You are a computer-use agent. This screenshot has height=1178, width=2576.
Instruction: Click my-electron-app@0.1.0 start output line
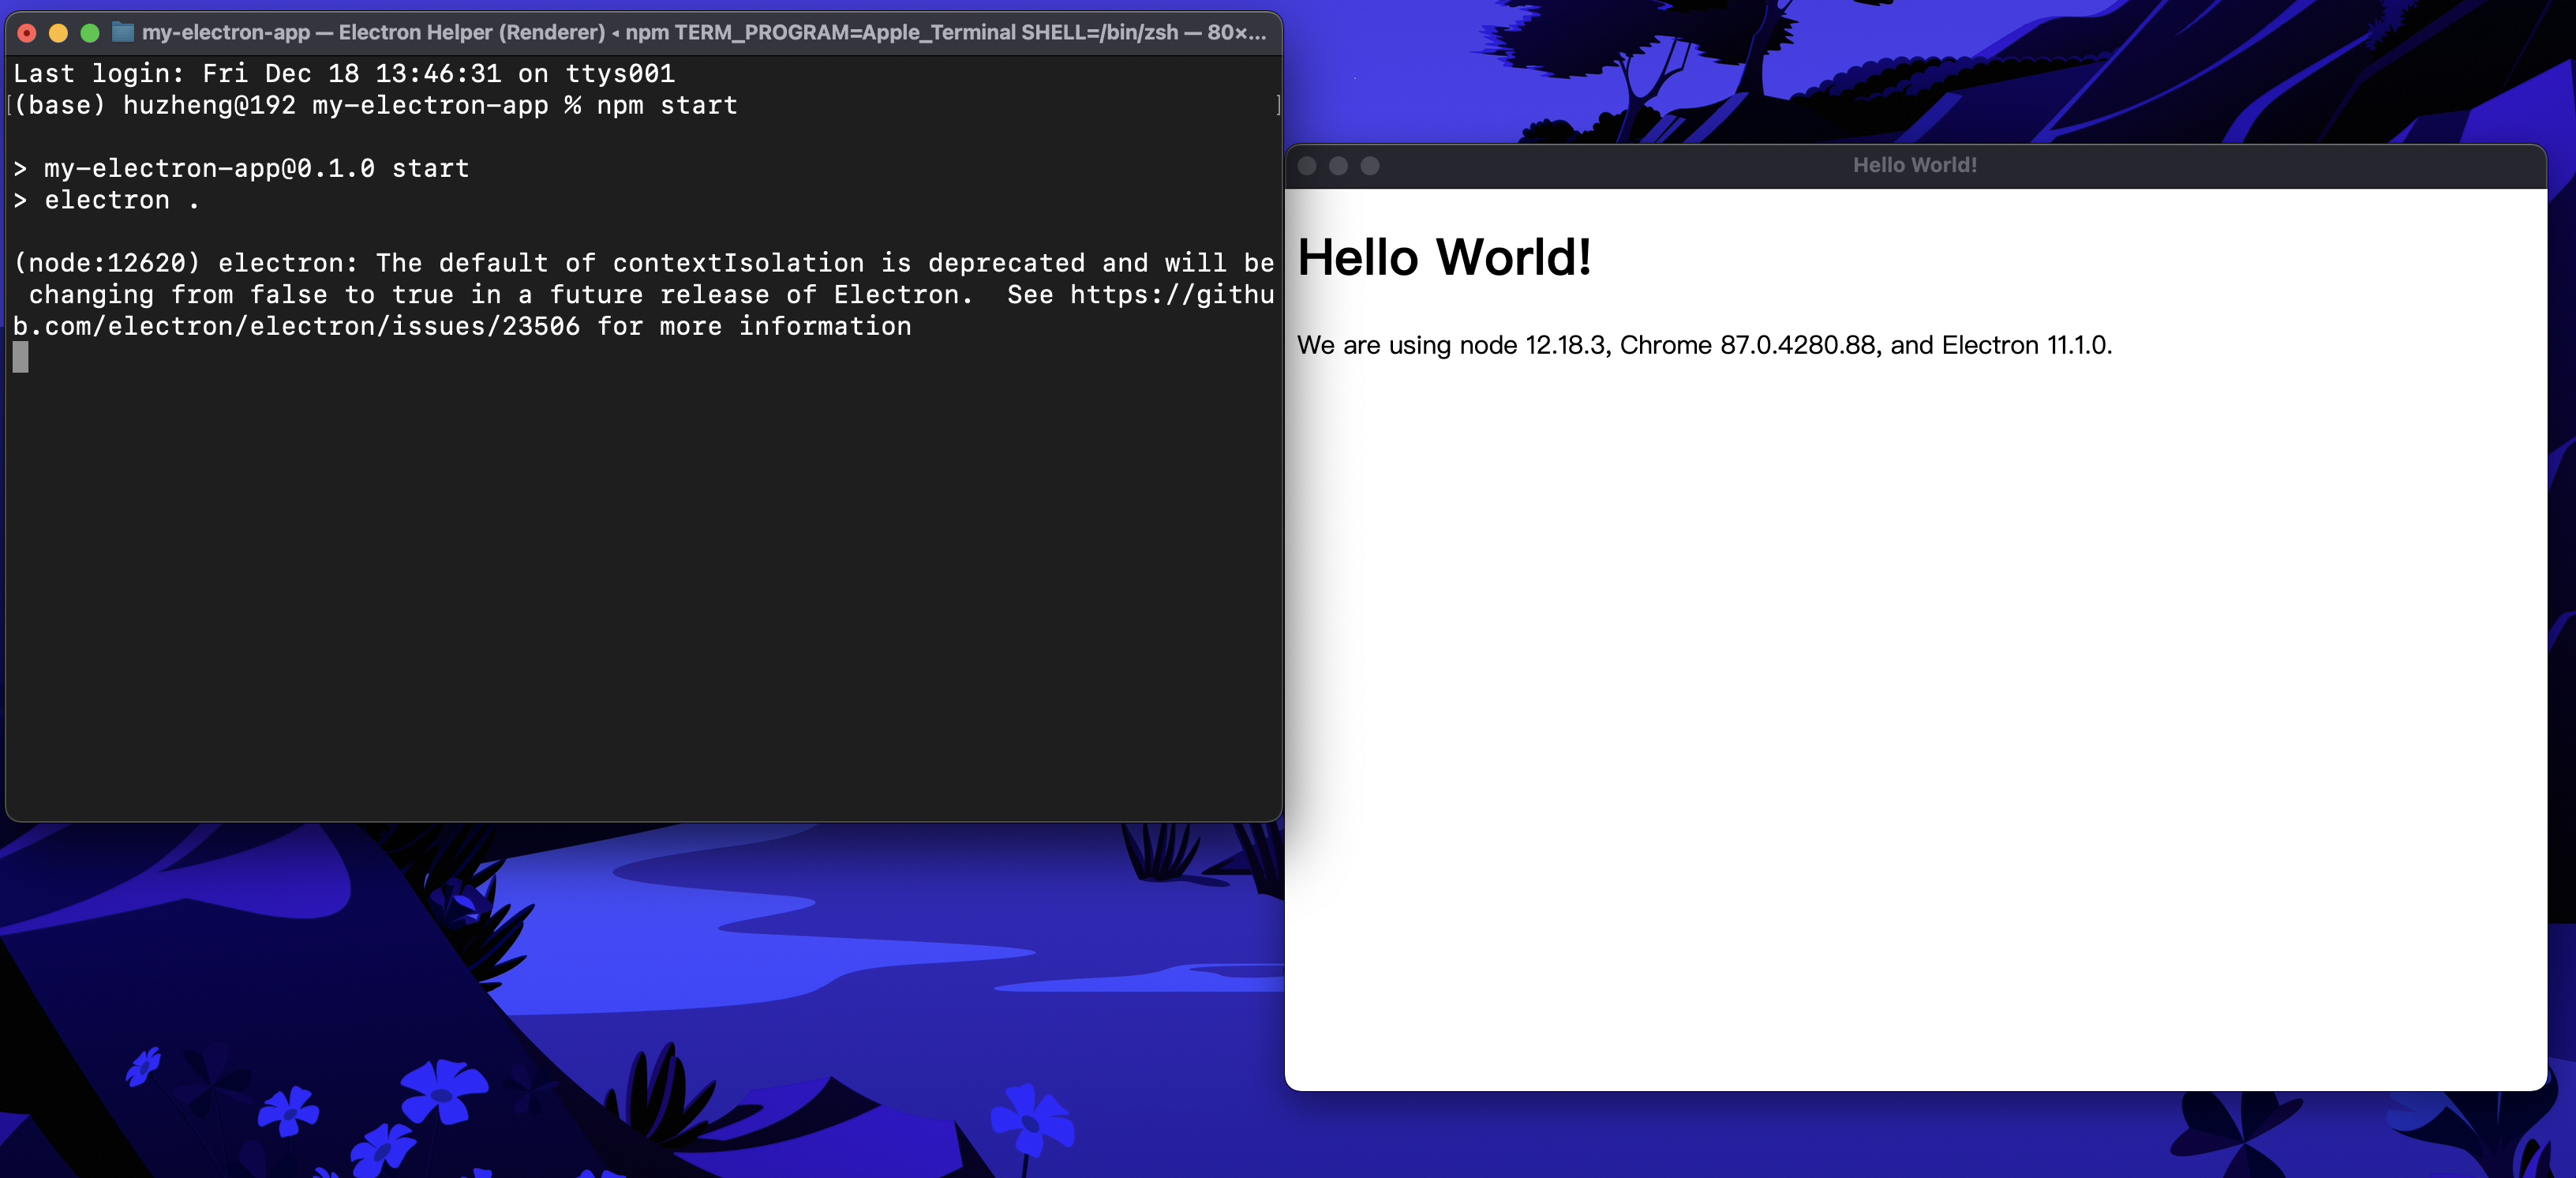click(x=256, y=168)
